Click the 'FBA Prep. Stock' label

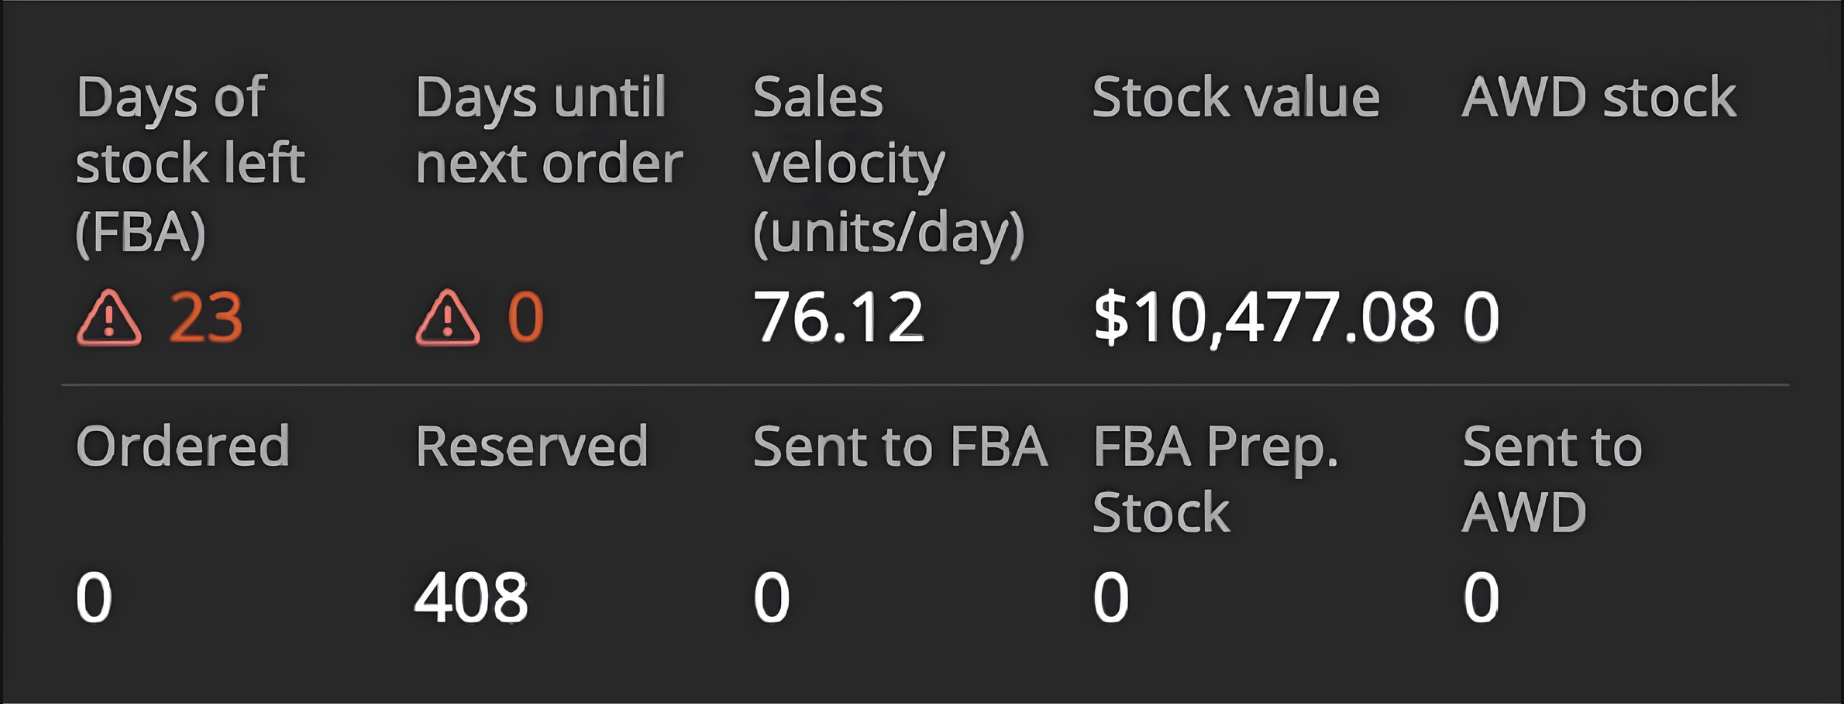click(1214, 479)
